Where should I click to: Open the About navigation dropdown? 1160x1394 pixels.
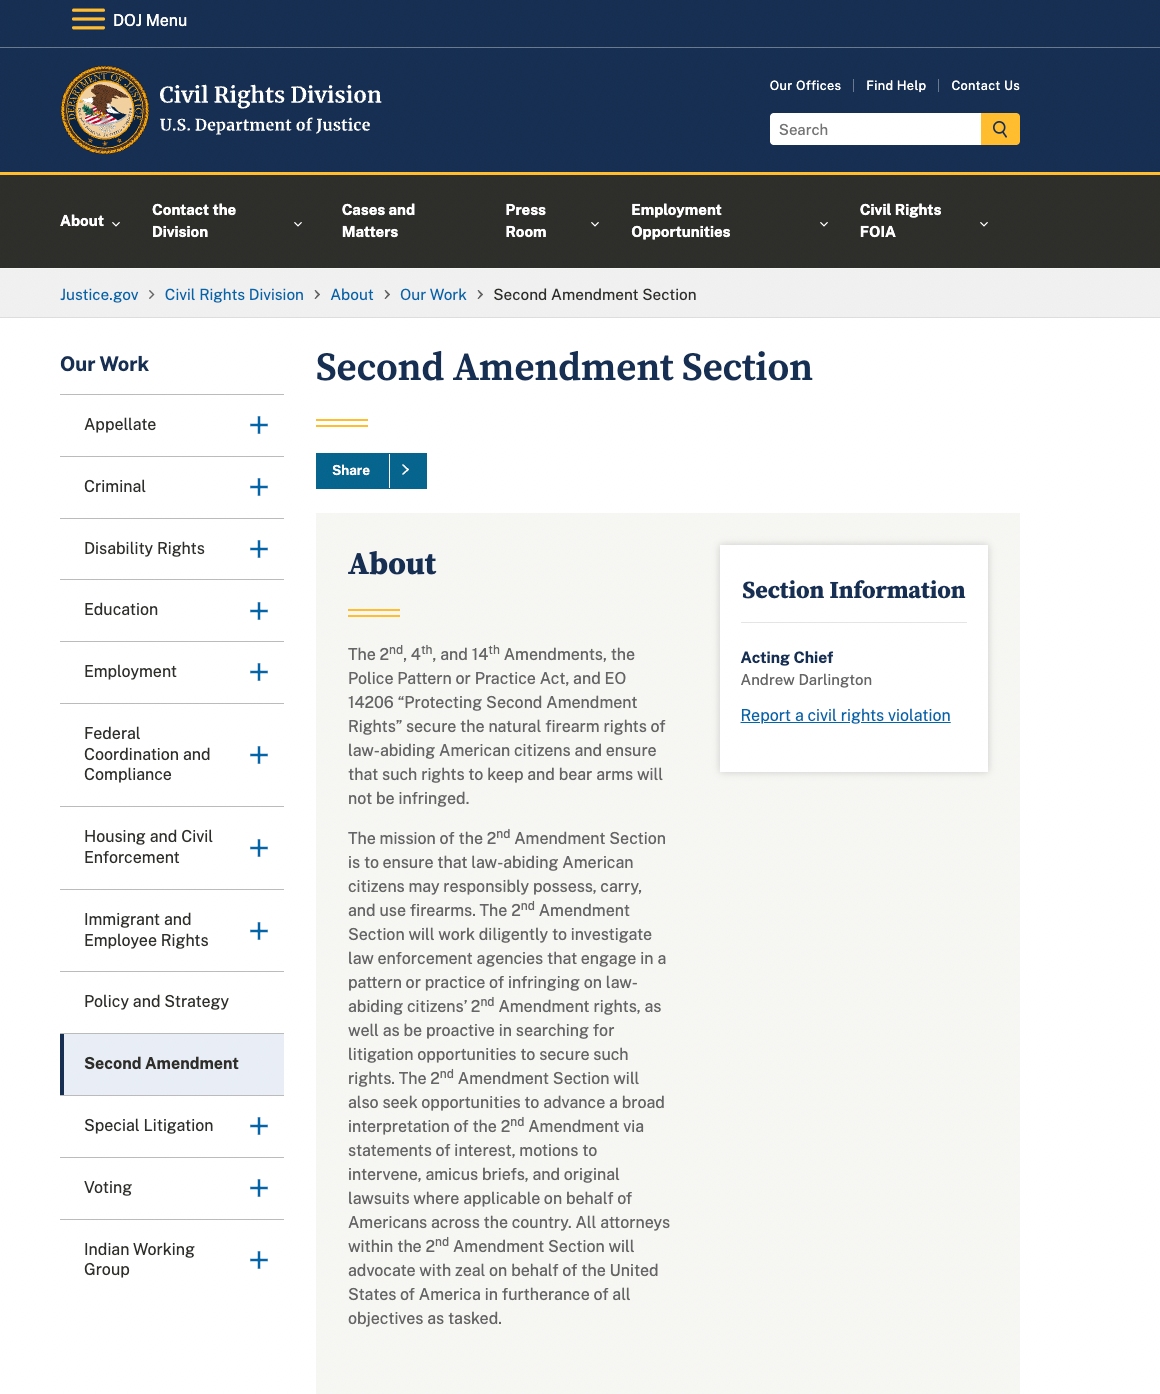coord(90,221)
